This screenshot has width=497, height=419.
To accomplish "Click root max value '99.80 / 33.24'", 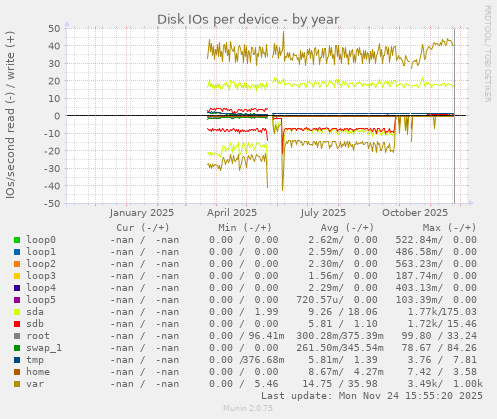I will (x=439, y=336).
